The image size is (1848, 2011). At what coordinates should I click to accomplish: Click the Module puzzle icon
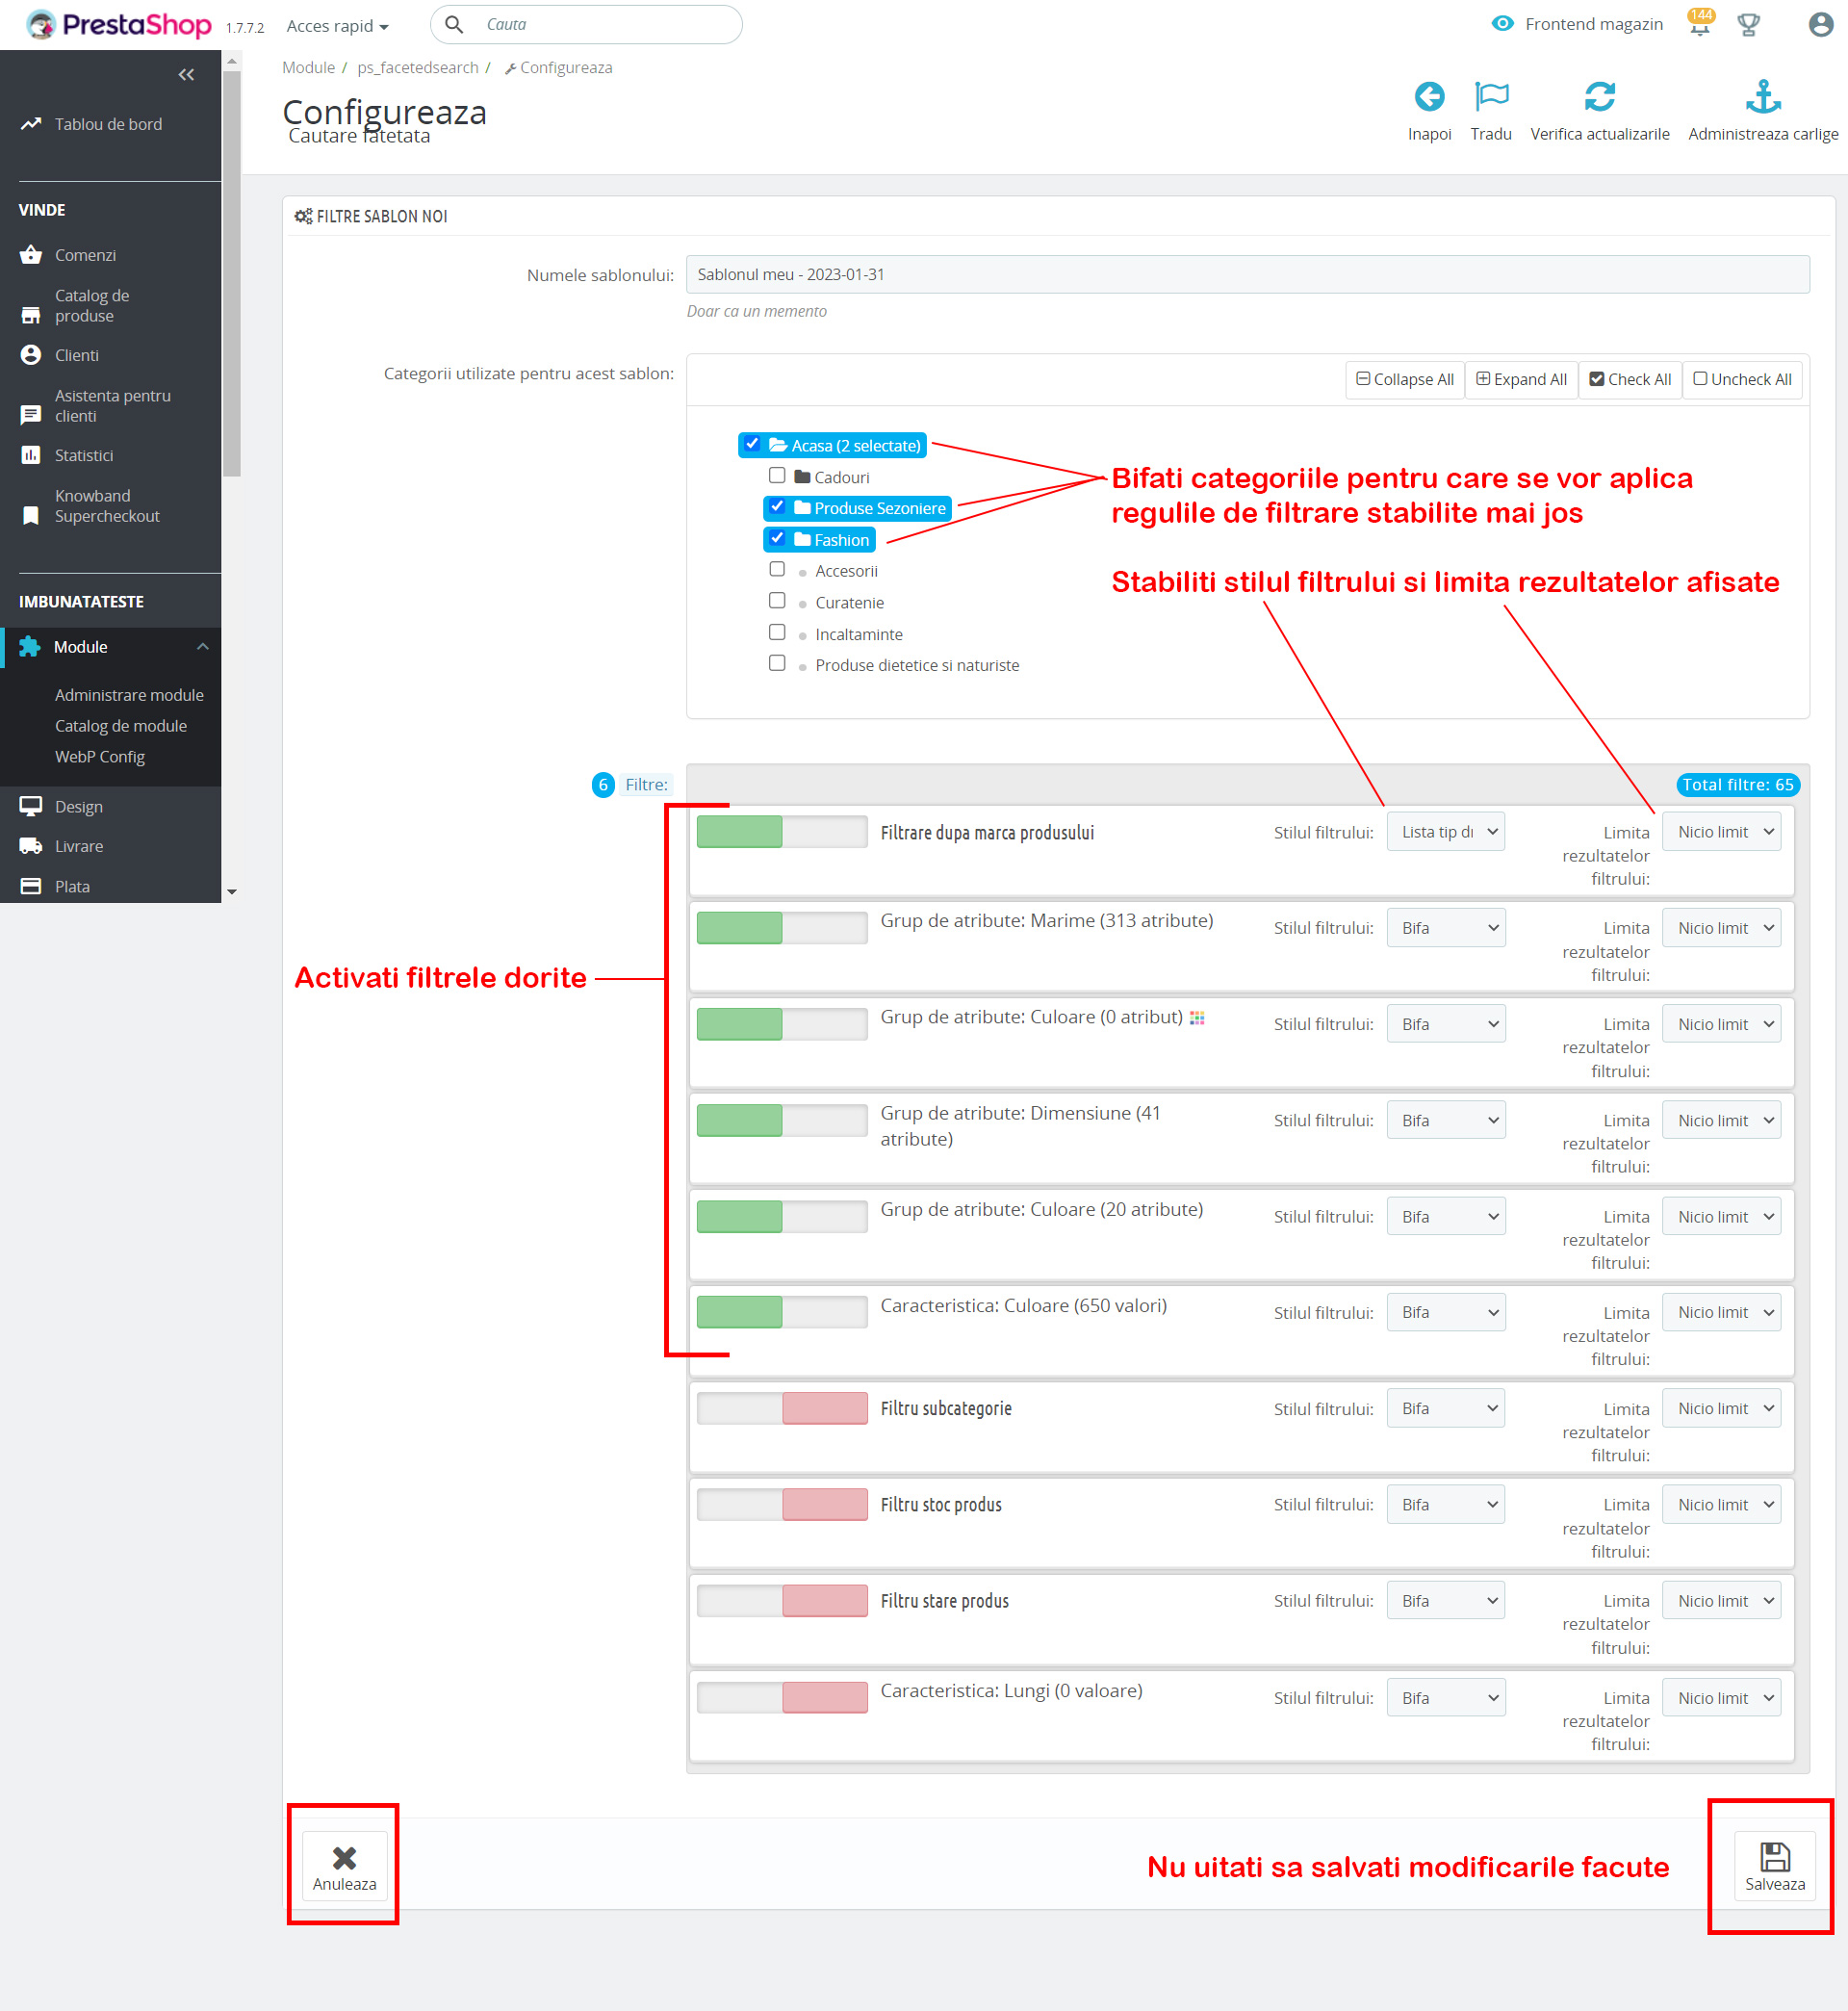click(x=30, y=647)
